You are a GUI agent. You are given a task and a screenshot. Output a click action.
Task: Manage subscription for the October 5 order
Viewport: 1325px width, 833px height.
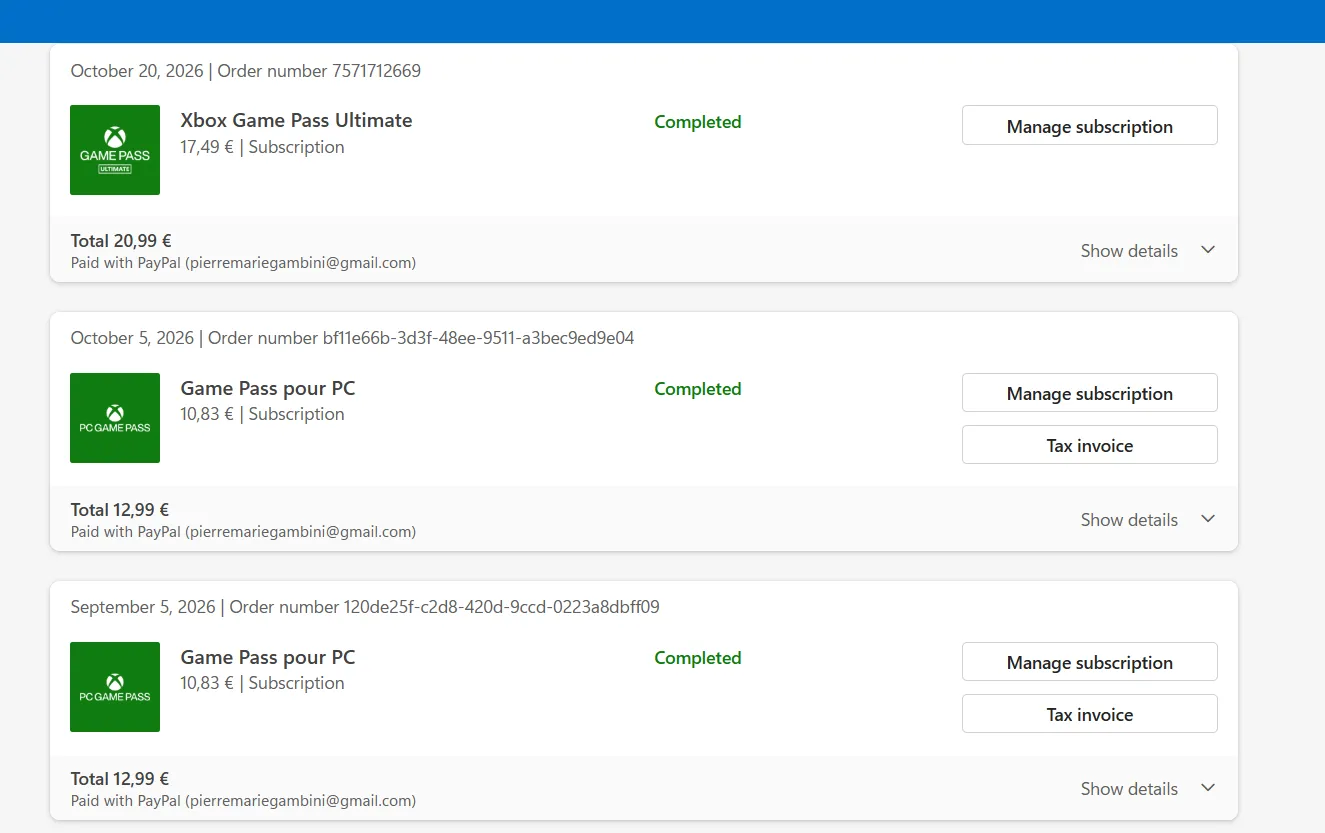point(1090,393)
